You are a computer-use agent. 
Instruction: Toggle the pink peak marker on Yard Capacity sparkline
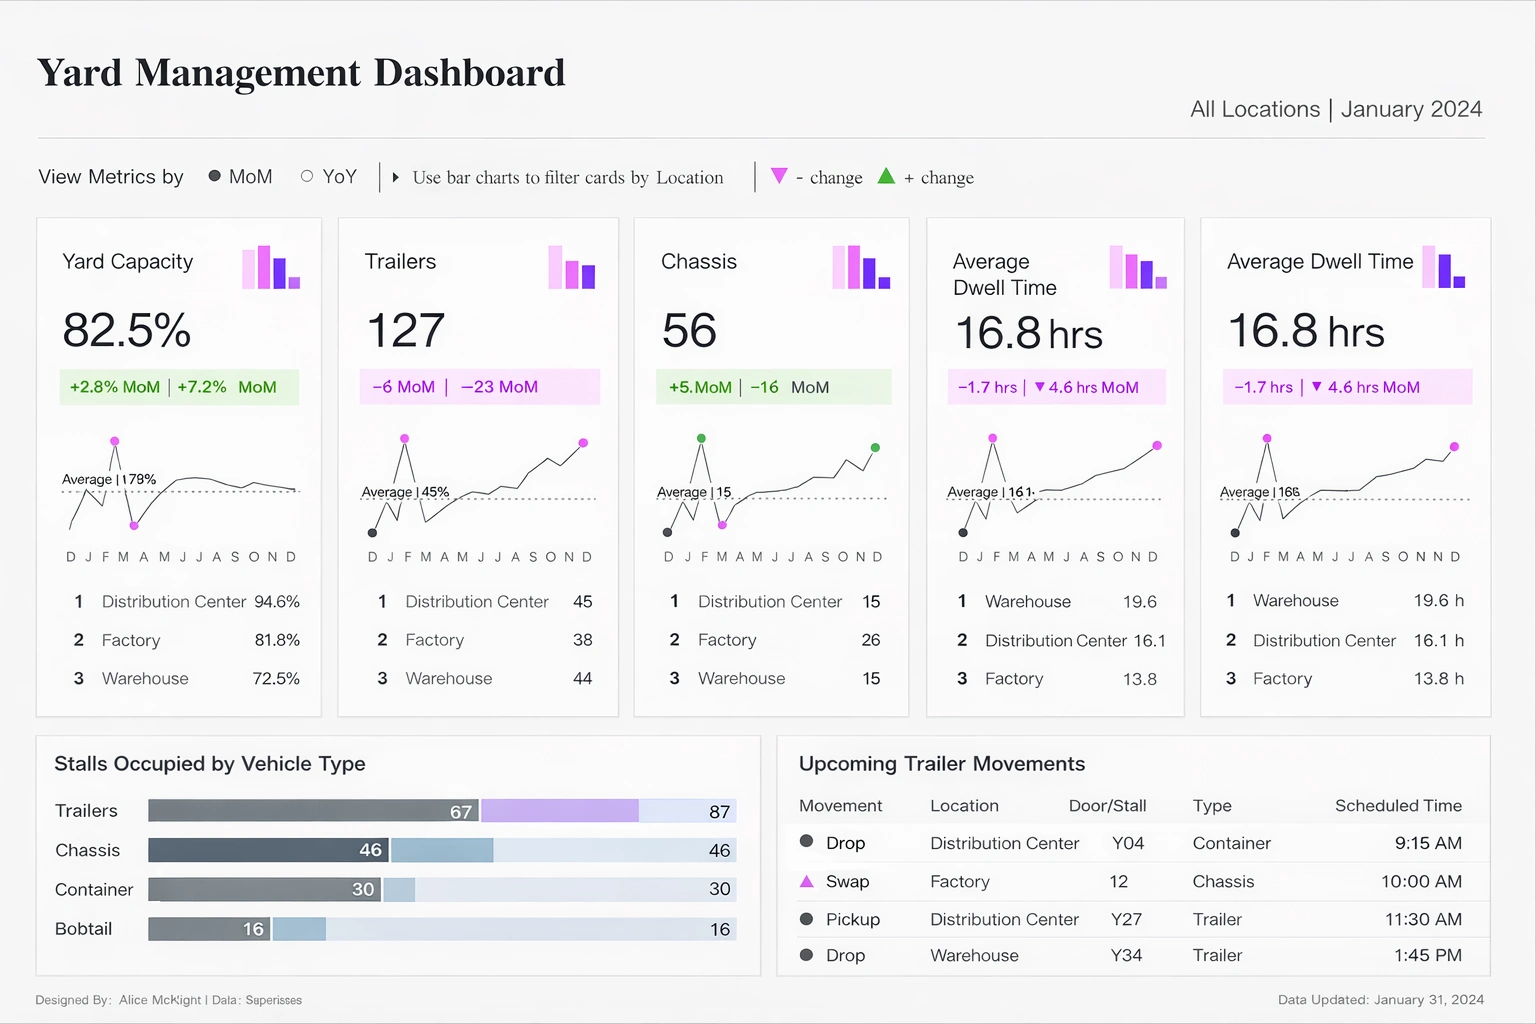tap(114, 440)
